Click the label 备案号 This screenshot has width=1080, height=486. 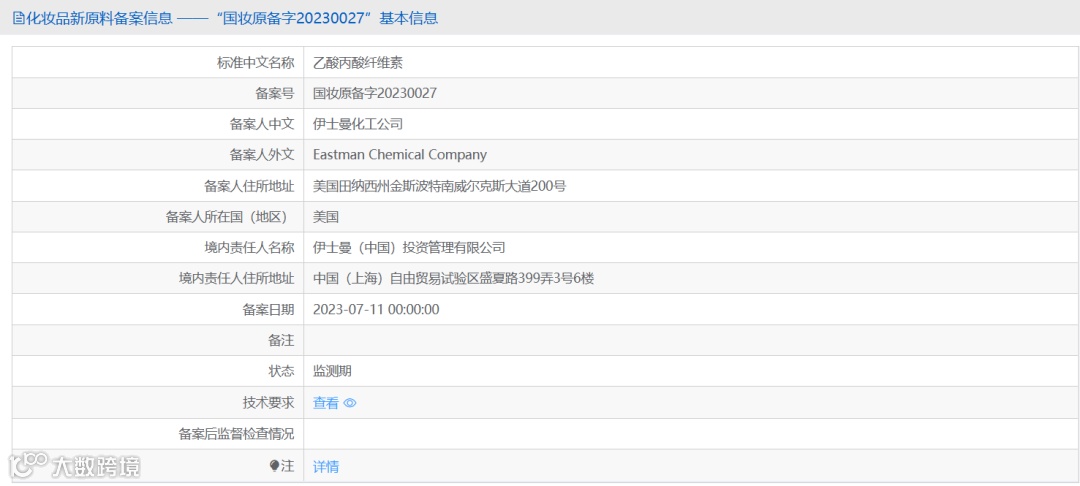pos(274,94)
